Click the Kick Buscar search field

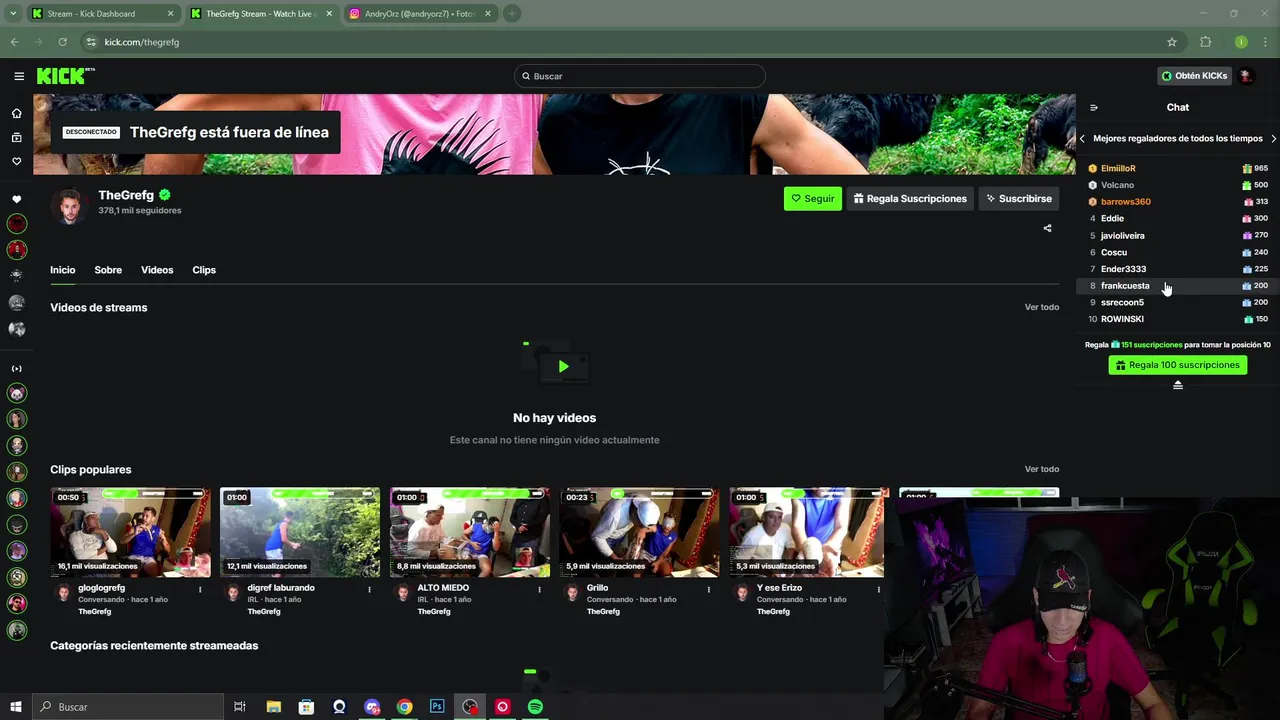pos(640,76)
